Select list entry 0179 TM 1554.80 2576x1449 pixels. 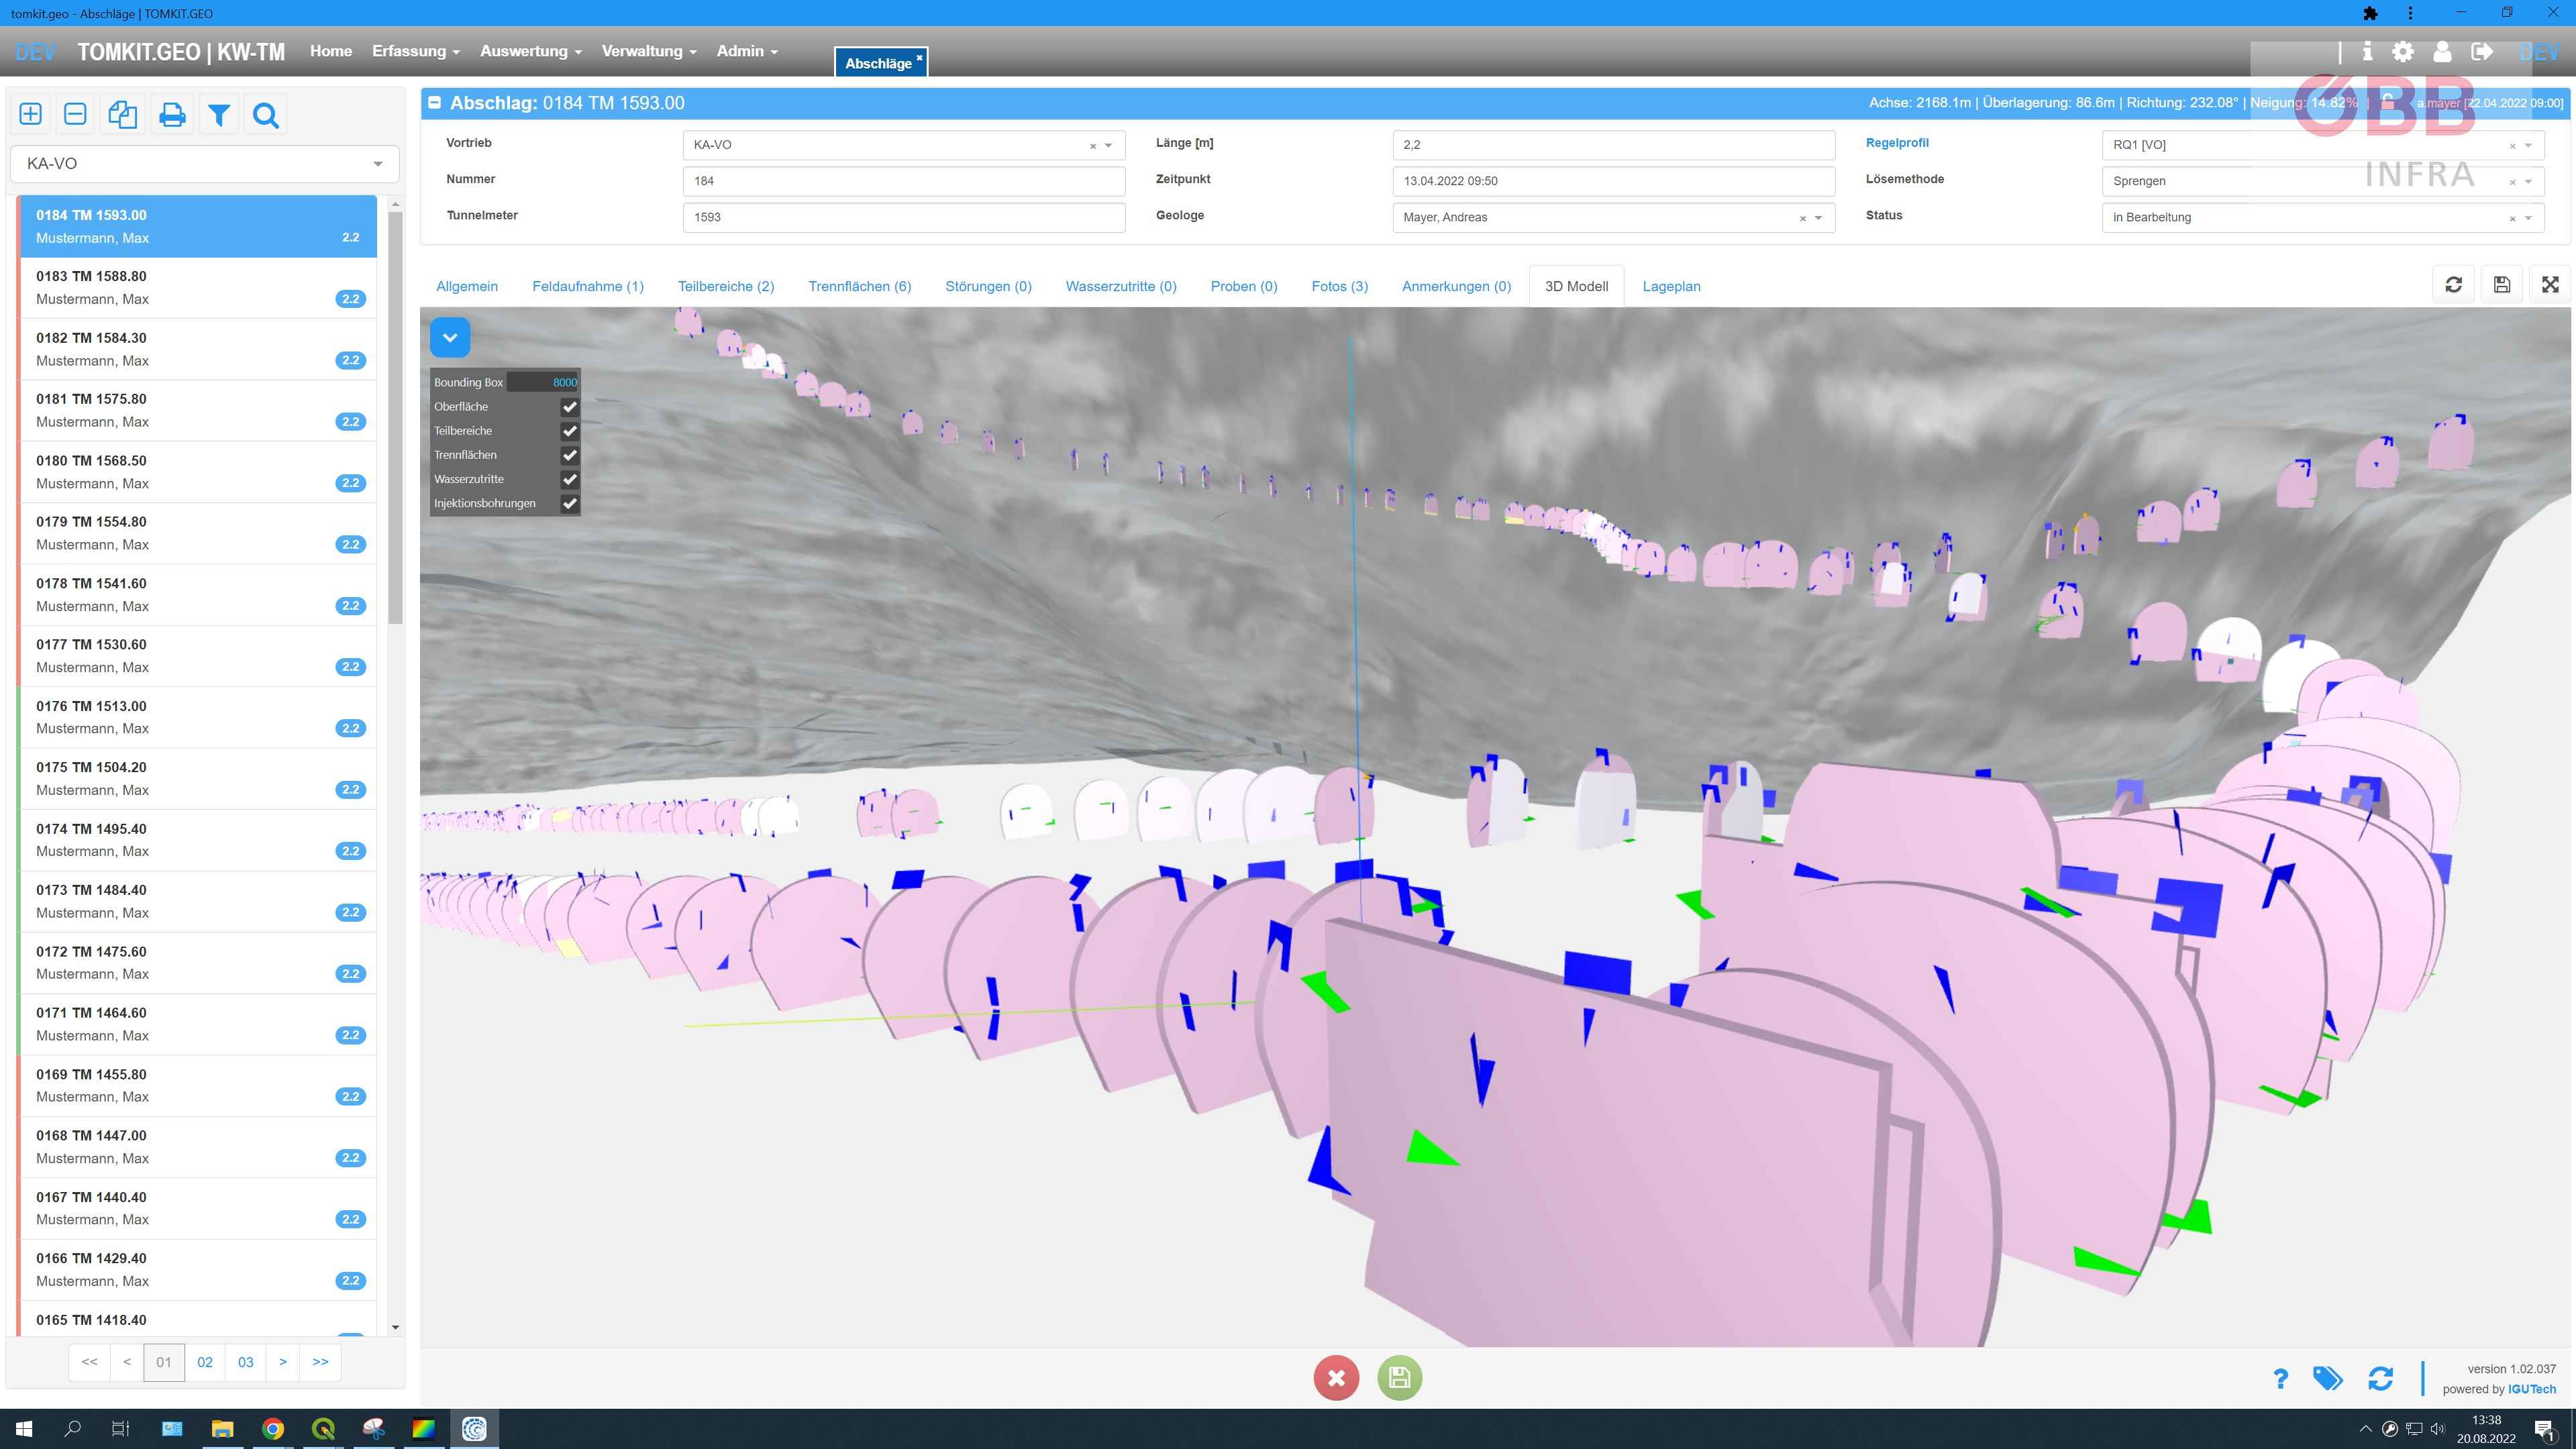(199, 533)
